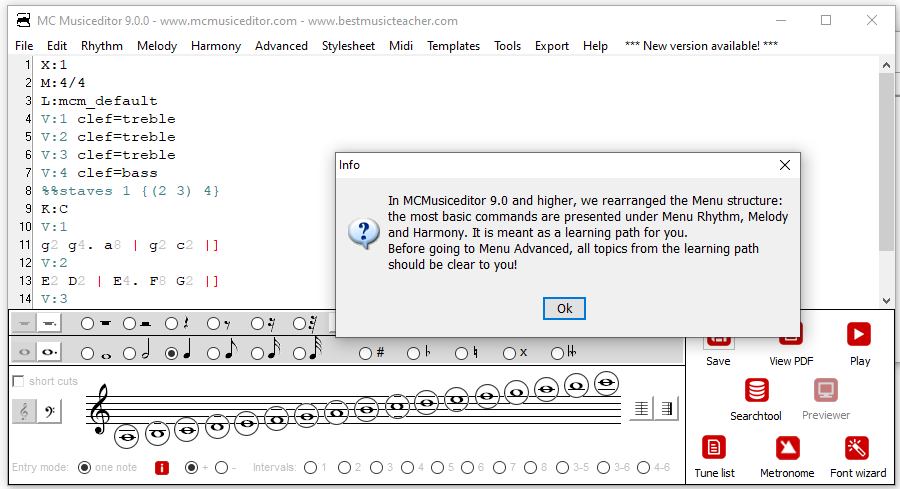Open the Previewer

click(825, 391)
